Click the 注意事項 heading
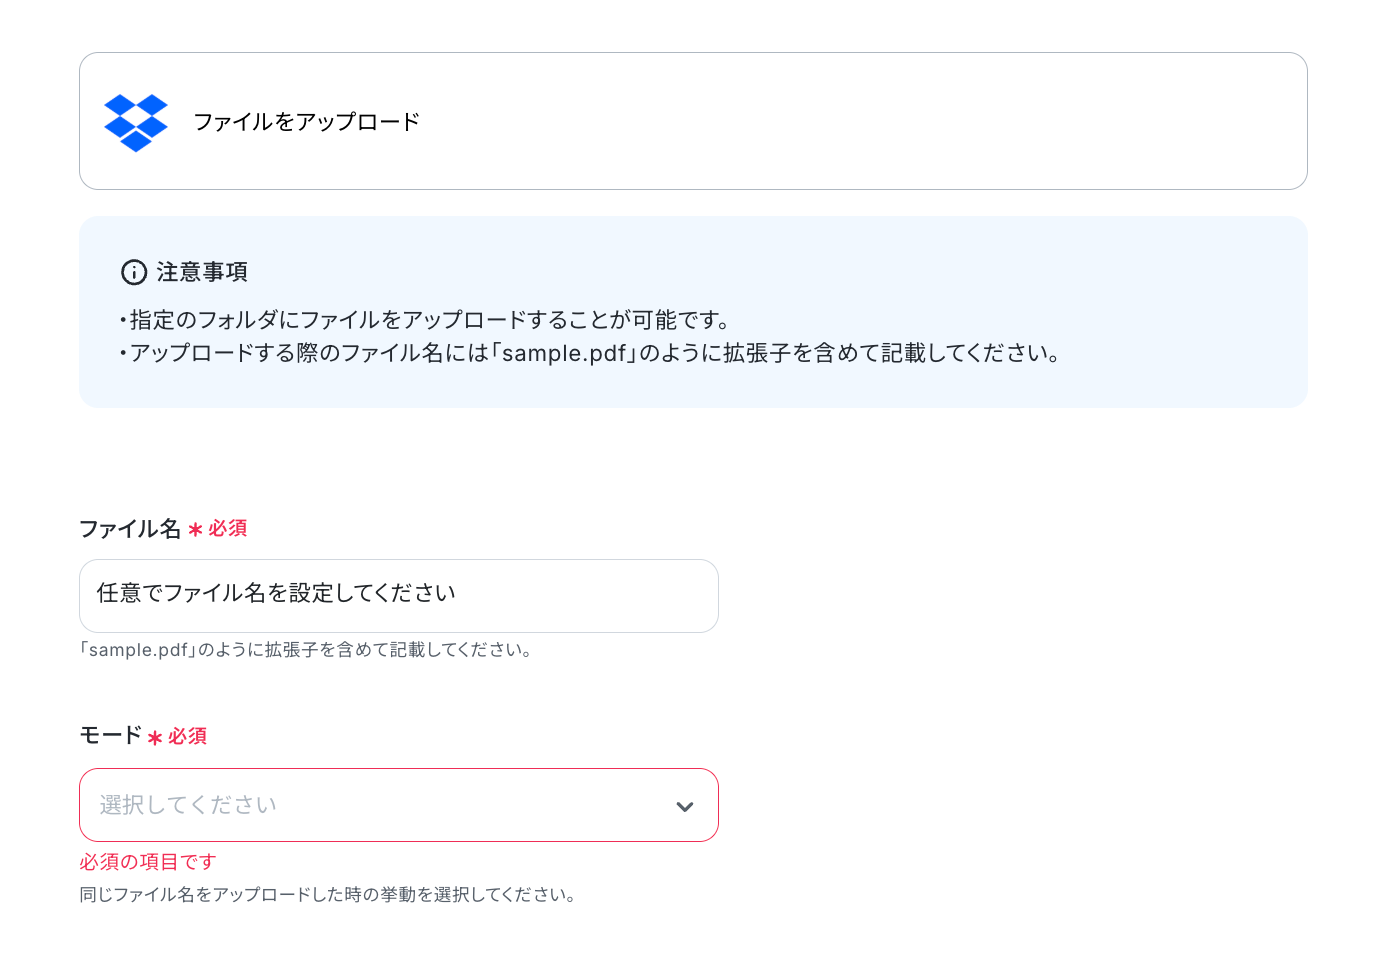This screenshot has height=966, width=1390. tap(202, 272)
